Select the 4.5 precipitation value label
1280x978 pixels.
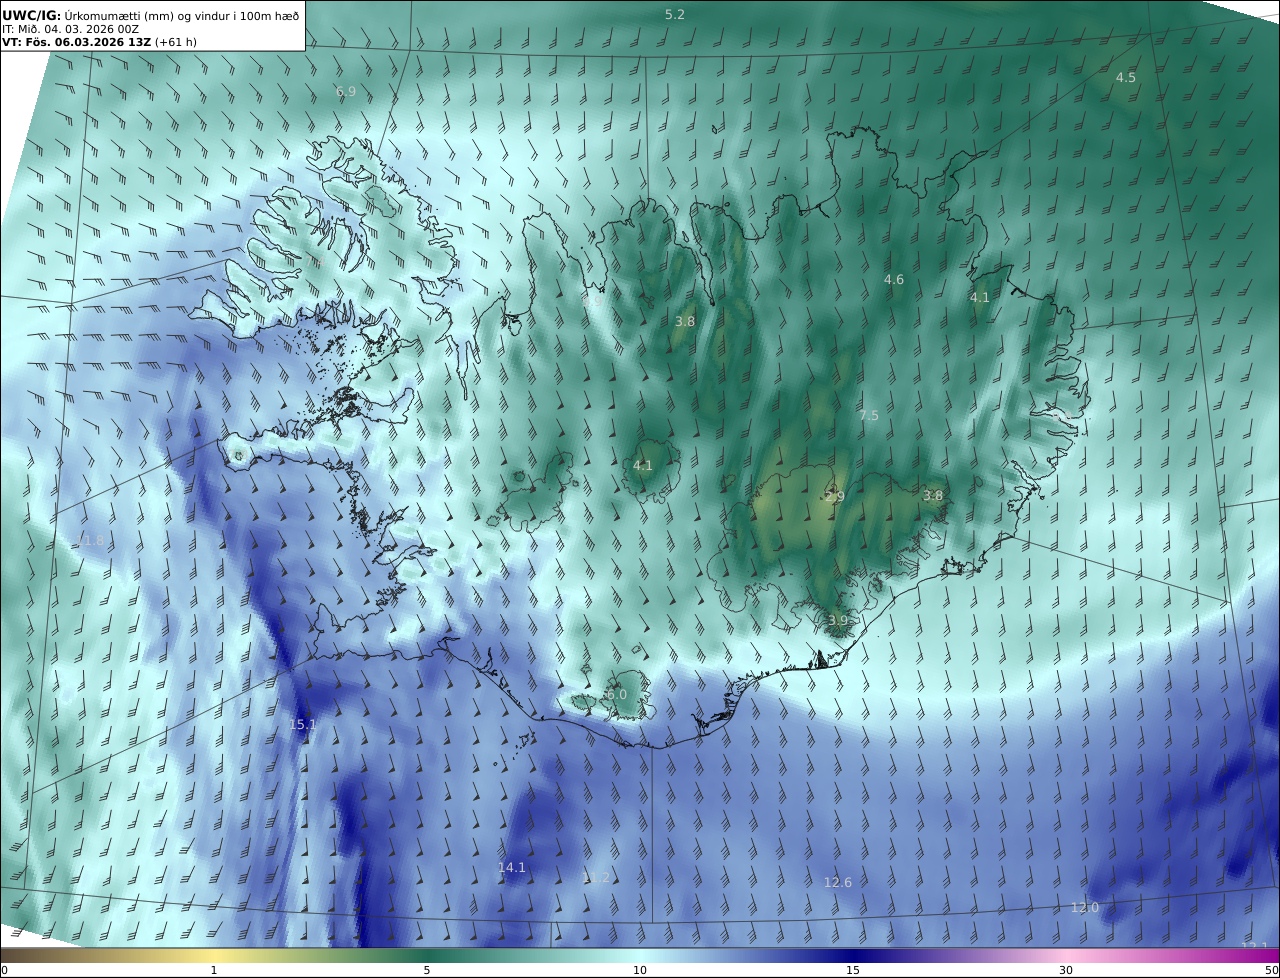tap(1126, 78)
